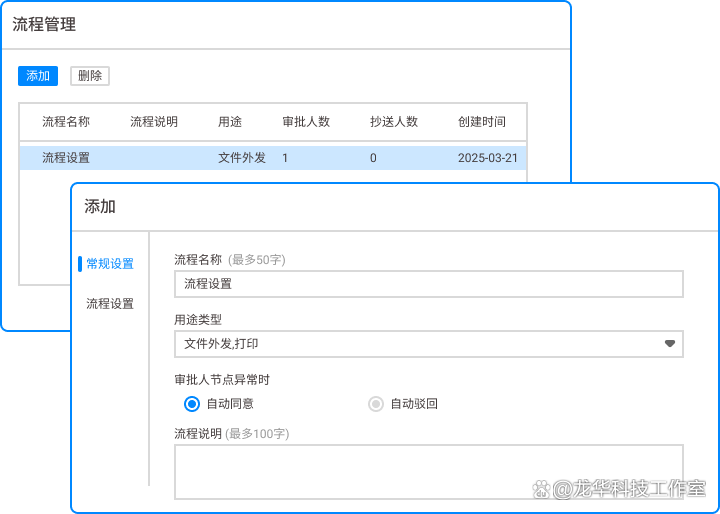
Task: Select the 流程设置 row name cell in the table
Action: pyautogui.click(x=66, y=158)
